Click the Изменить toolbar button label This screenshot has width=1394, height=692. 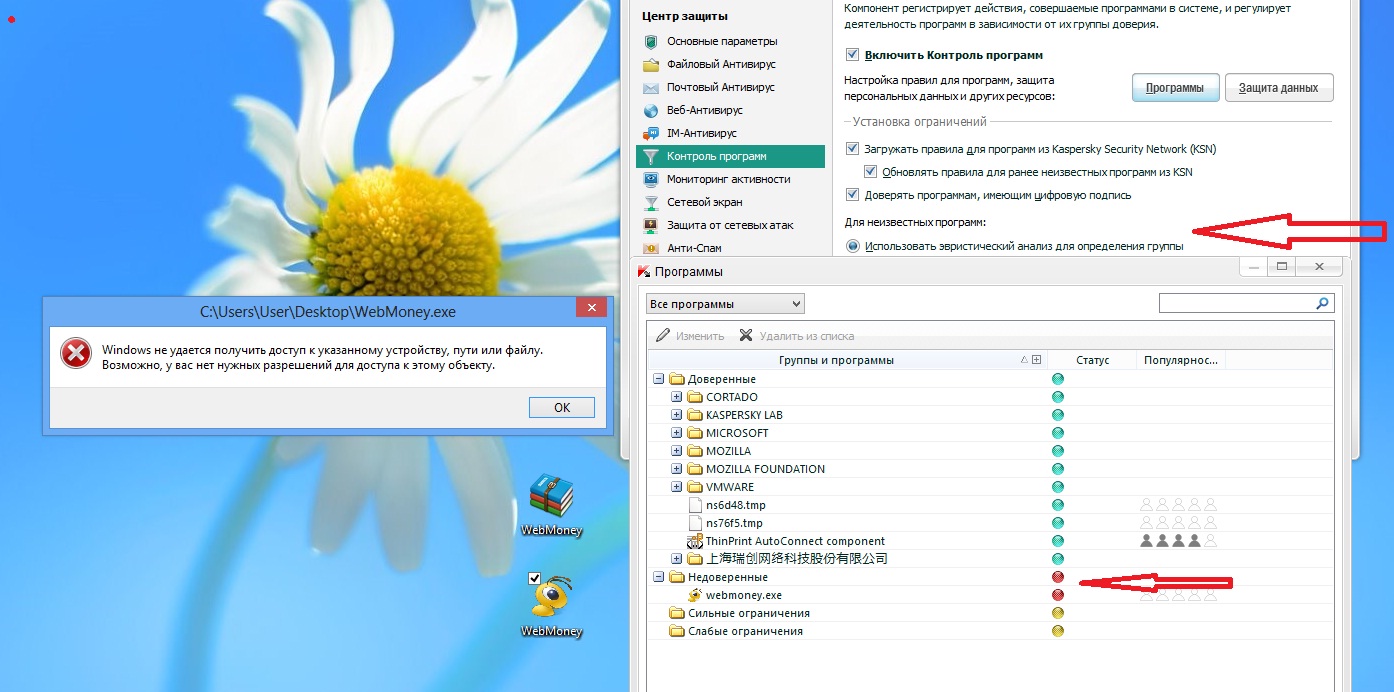pos(700,336)
